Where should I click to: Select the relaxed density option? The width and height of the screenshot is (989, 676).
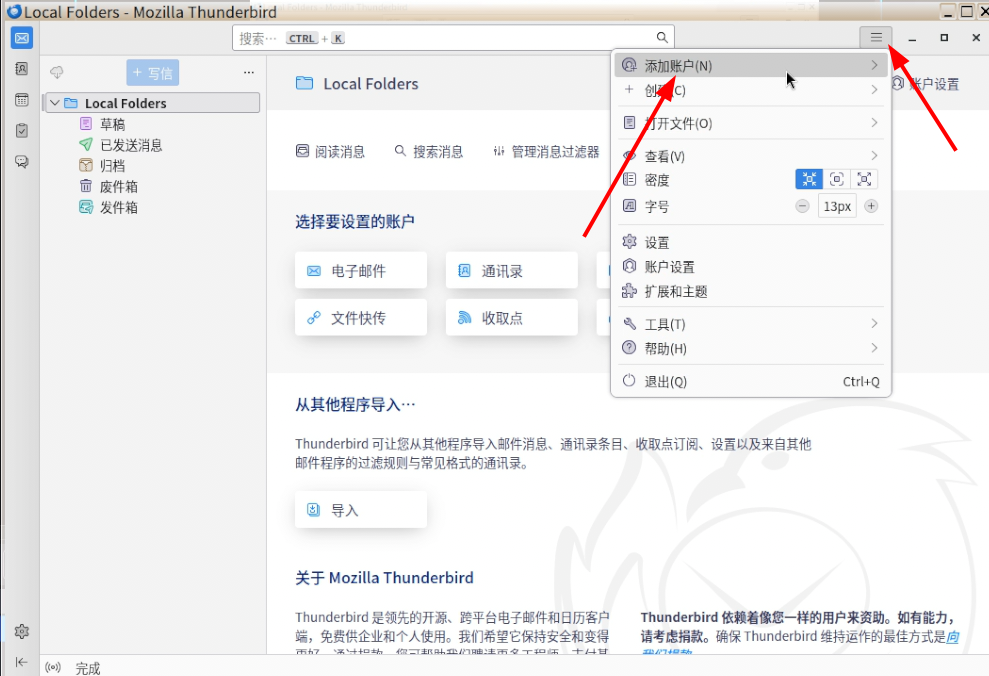point(864,179)
